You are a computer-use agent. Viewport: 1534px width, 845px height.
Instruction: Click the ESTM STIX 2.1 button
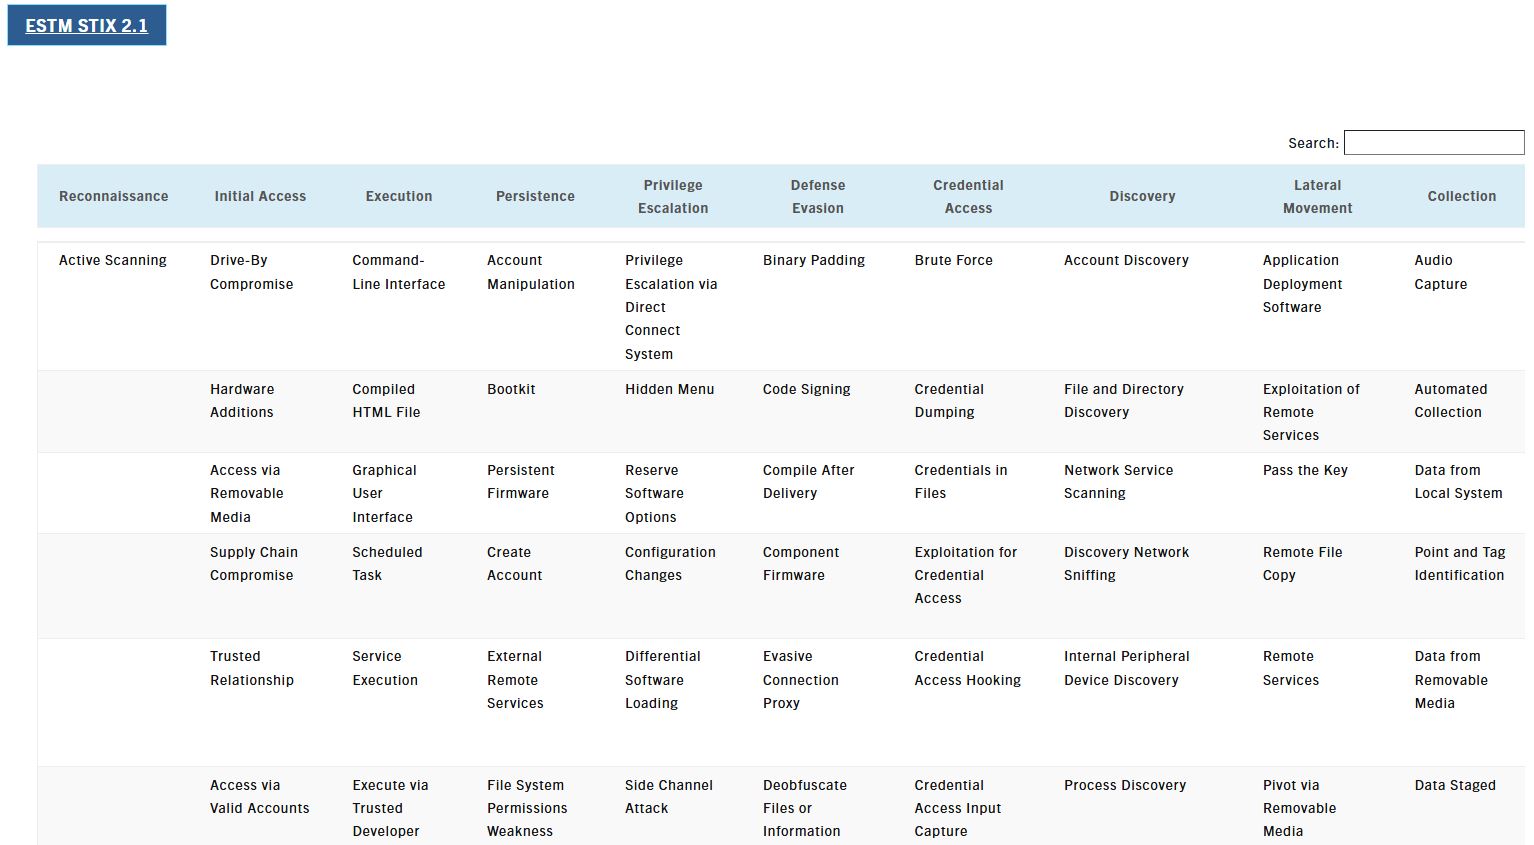coord(87,26)
